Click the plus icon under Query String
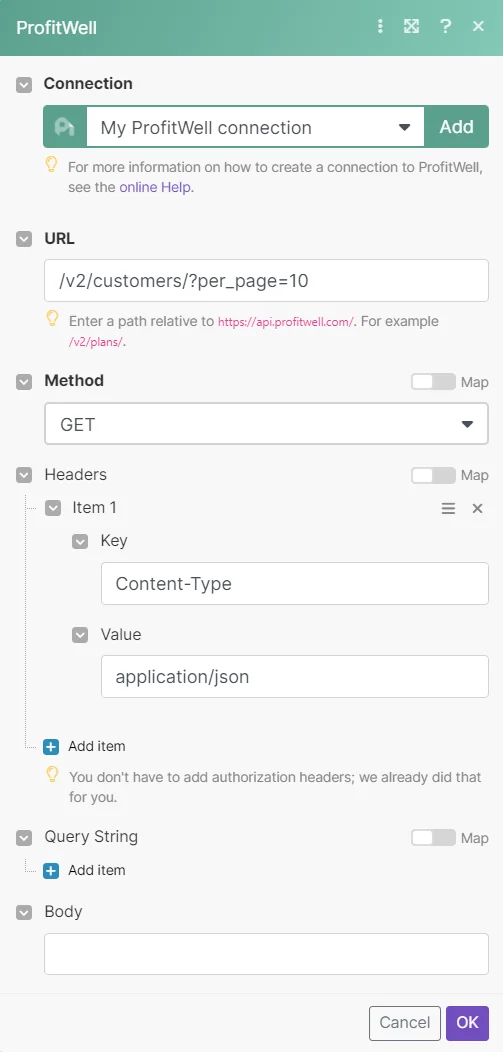Viewport: 503px width, 1052px height. [51, 871]
